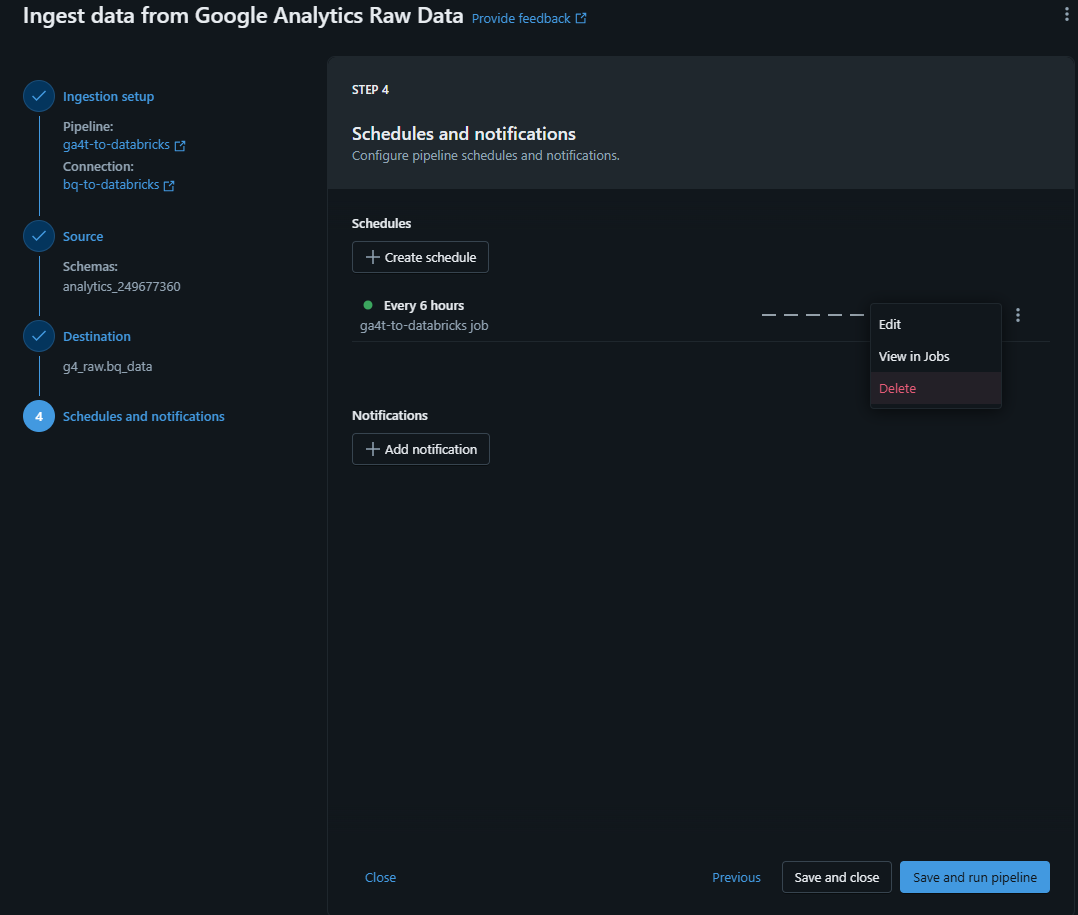Choose Delete from the schedule context menu
This screenshot has width=1078, height=915.
click(936, 388)
